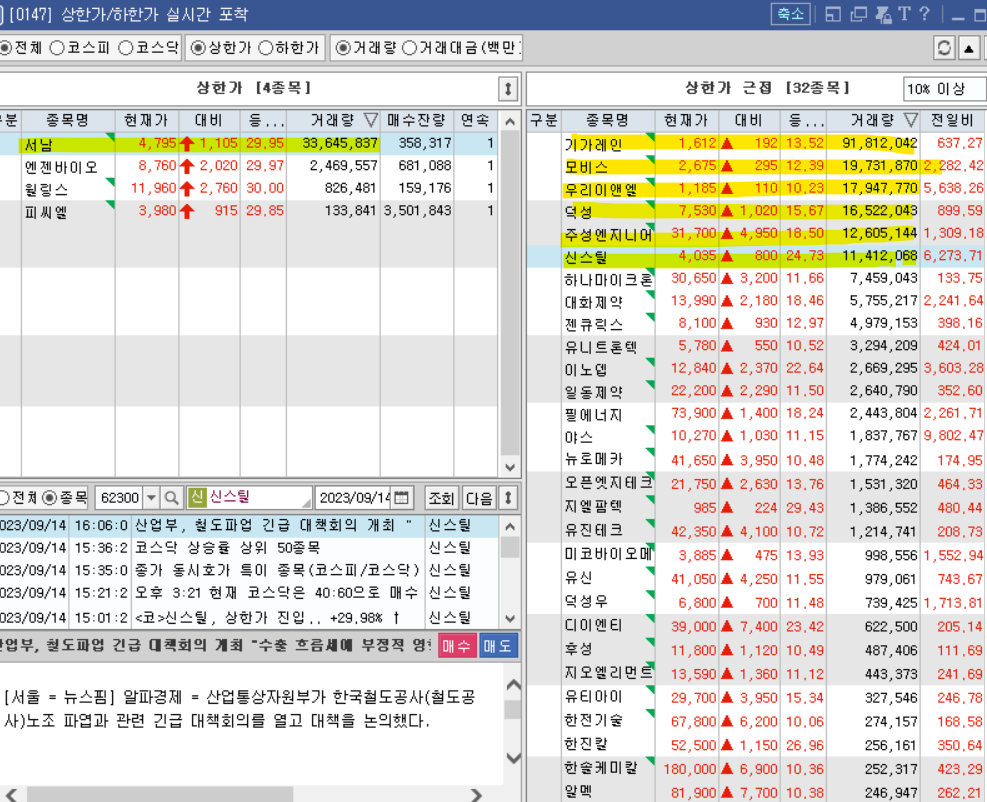The height and width of the screenshot is (802, 987).
Task: Sort 상한가 근접 list by 거래량 header
Action: [874, 120]
